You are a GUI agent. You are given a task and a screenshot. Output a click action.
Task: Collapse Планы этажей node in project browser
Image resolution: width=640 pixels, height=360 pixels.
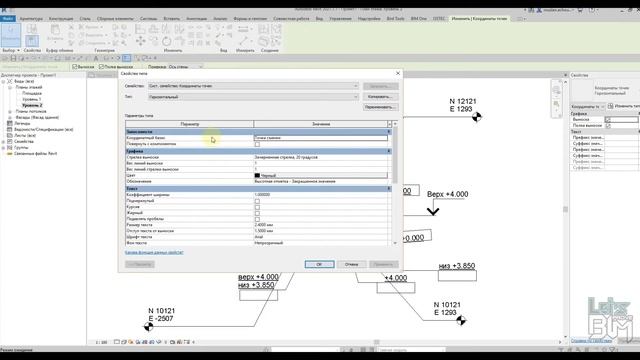coord(10,87)
